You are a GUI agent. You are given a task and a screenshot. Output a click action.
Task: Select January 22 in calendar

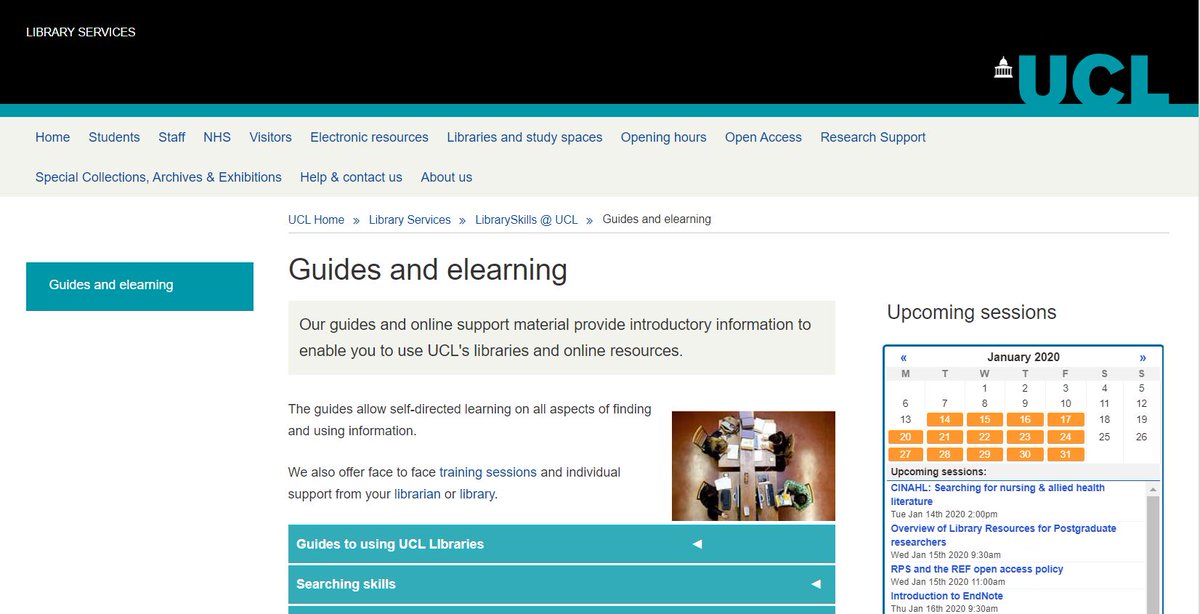[x=985, y=437]
